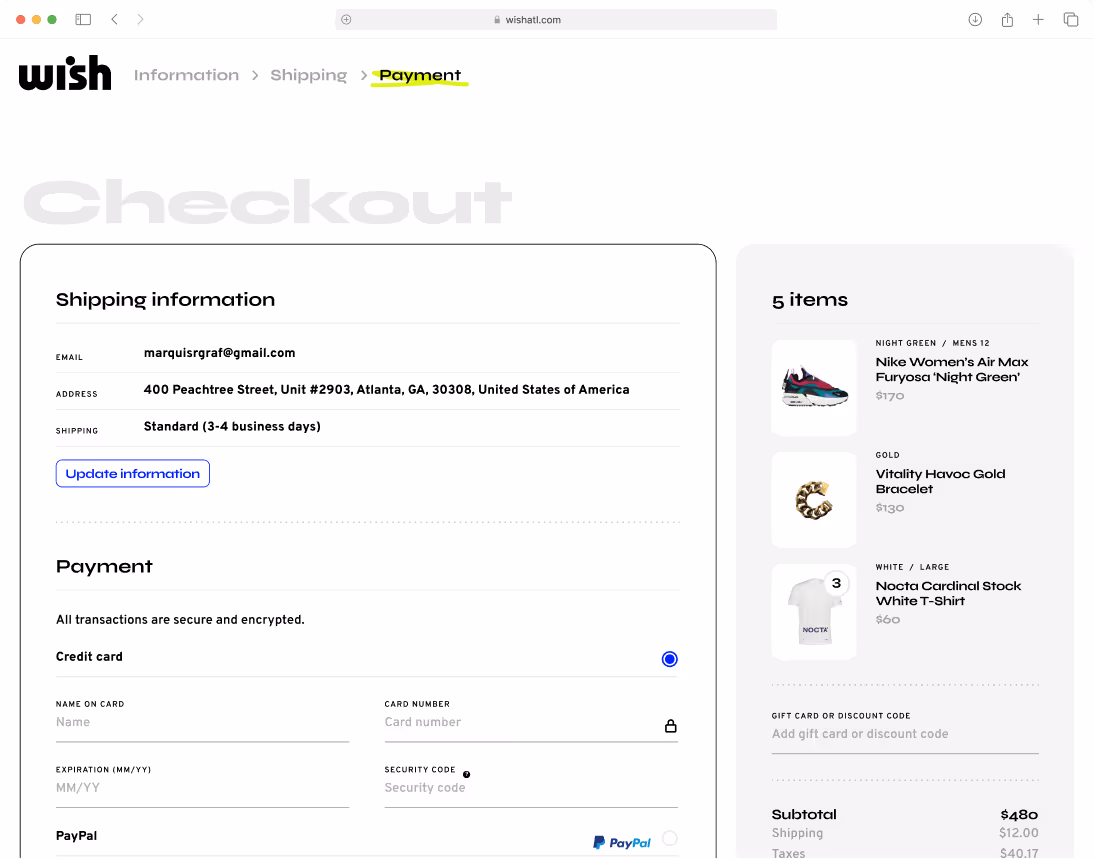Select the PayPal radio button
This screenshot has height=859, width=1094.
pos(669,838)
